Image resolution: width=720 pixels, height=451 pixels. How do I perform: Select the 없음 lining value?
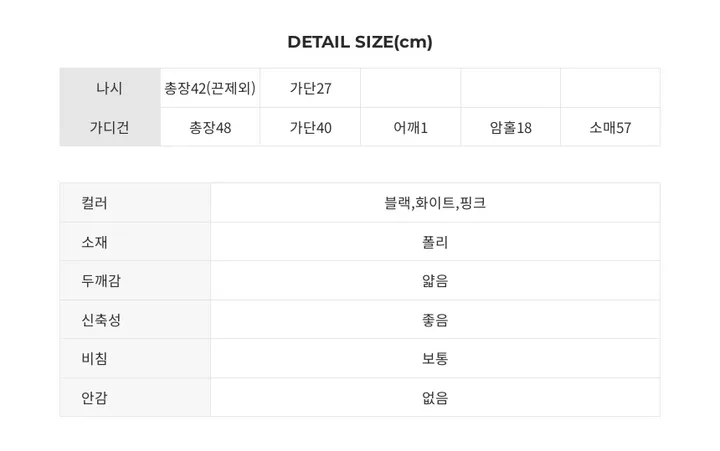pos(435,397)
